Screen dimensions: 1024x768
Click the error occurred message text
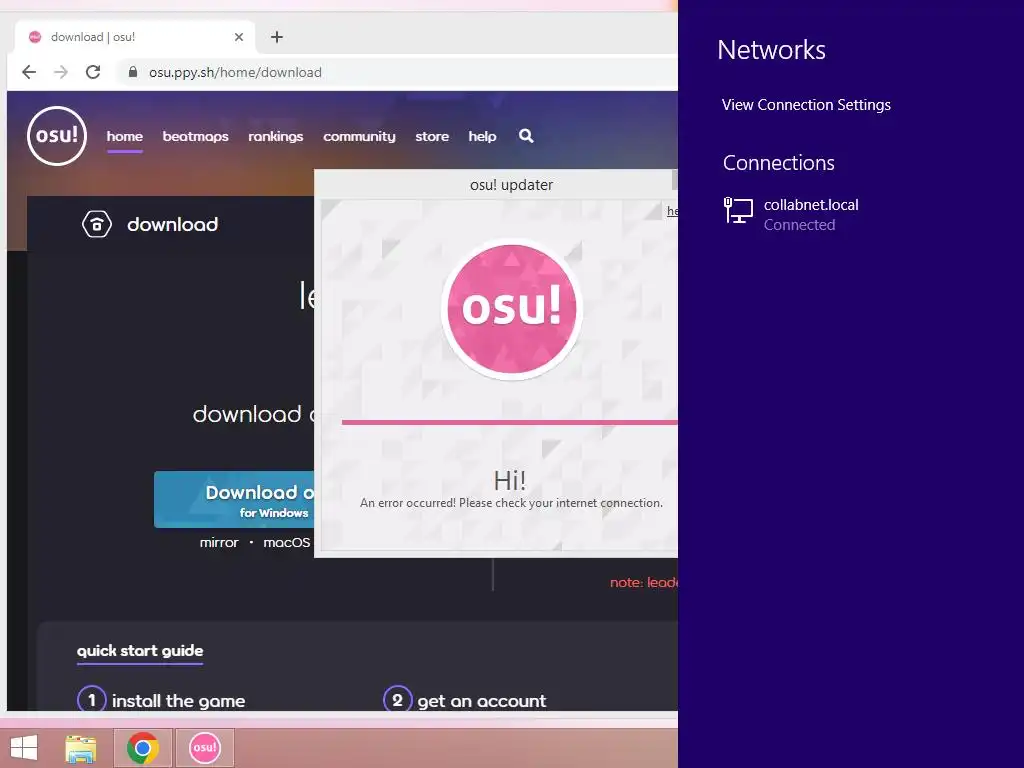(x=511, y=503)
